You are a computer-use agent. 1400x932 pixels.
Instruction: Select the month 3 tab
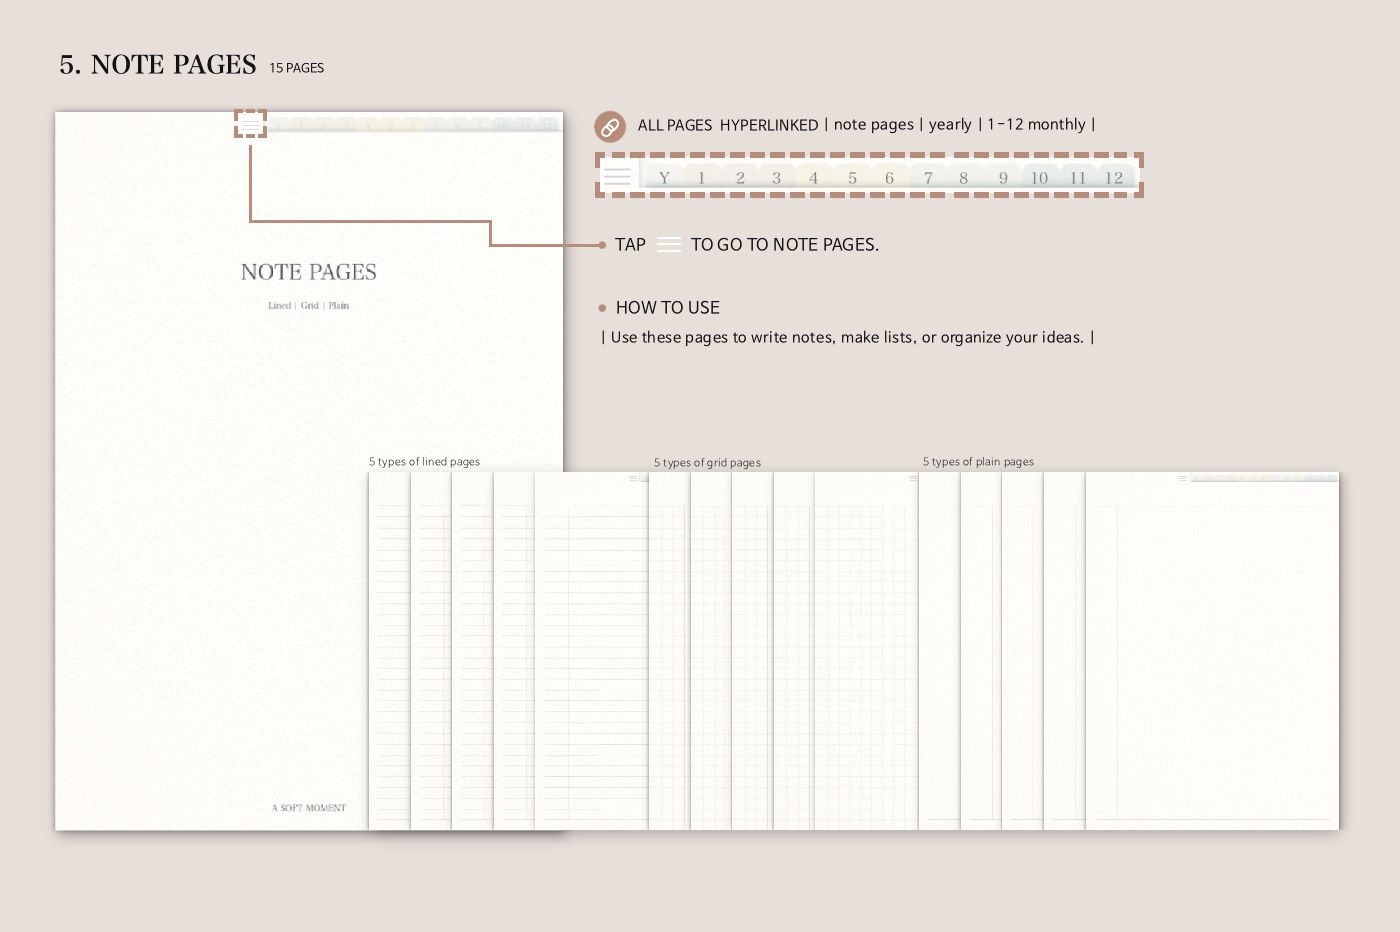[x=776, y=178]
